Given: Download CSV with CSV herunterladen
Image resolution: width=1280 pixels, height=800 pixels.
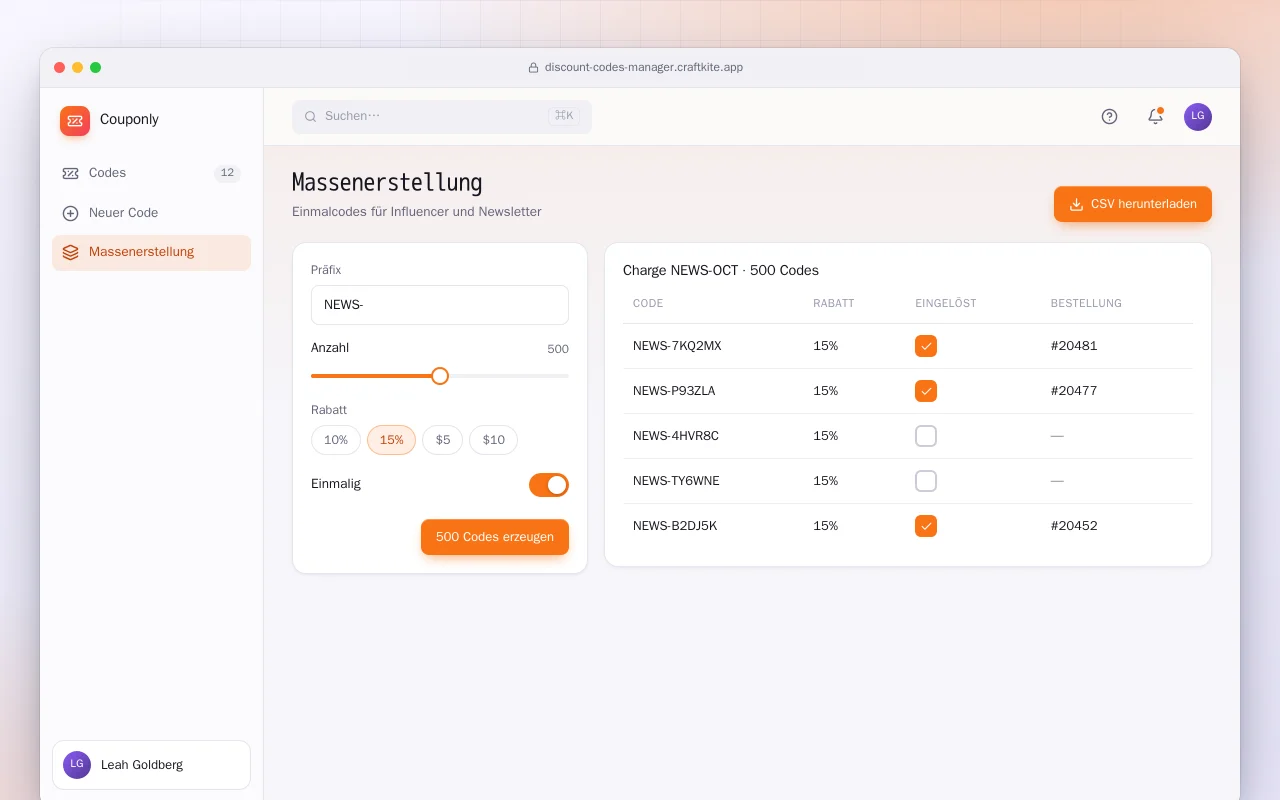Looking at the screenshot, I should pyautogui.click(x=1133, y=204).
